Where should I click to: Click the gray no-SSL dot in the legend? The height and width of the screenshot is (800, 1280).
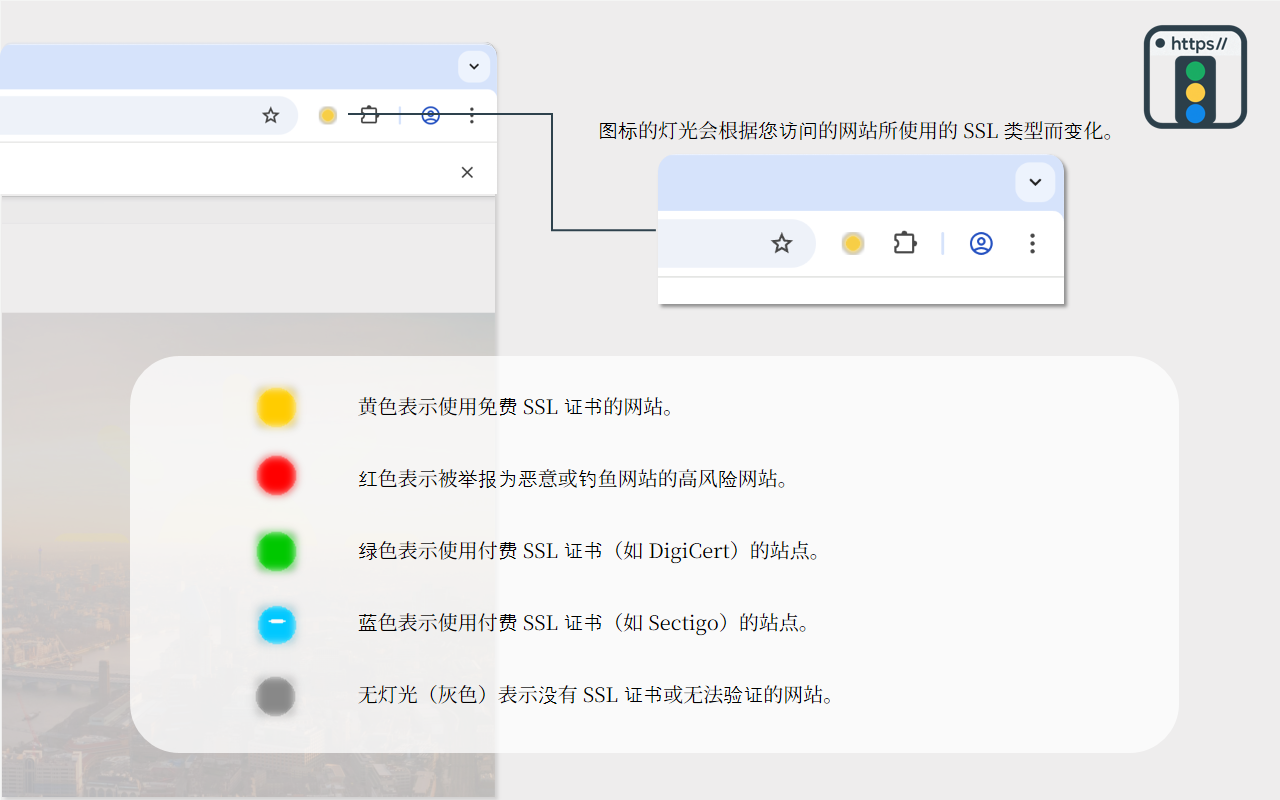[276, 696]
